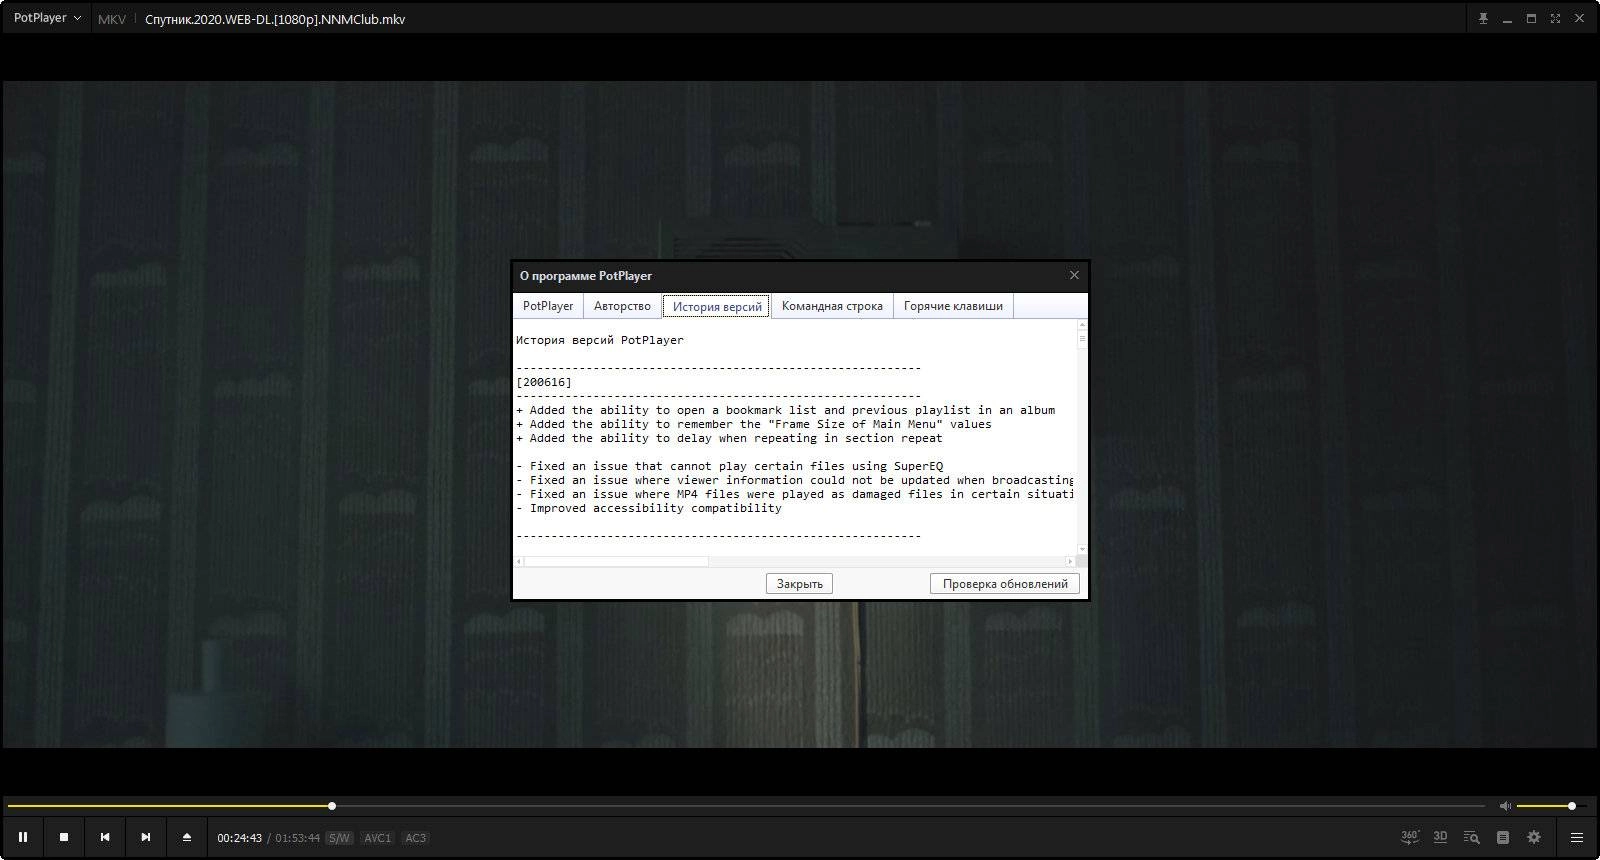Click the 'История версий PotPlayer' heading text

coord(600,340)
